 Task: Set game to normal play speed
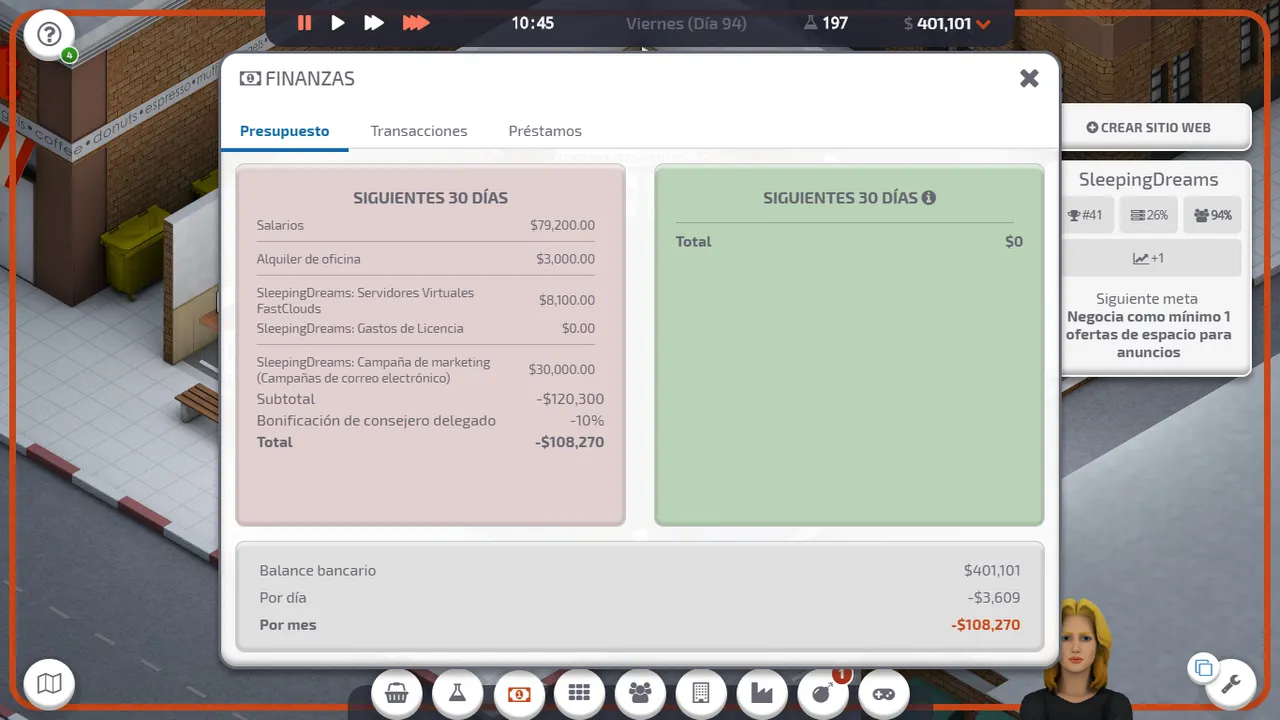click(338, 23)
